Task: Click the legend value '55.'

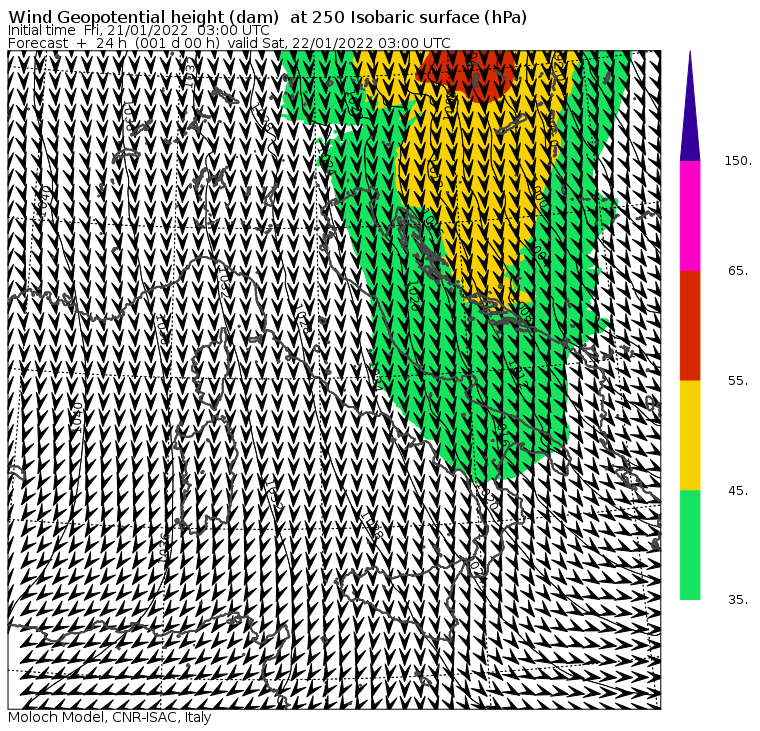Action: tap(738, 381)
